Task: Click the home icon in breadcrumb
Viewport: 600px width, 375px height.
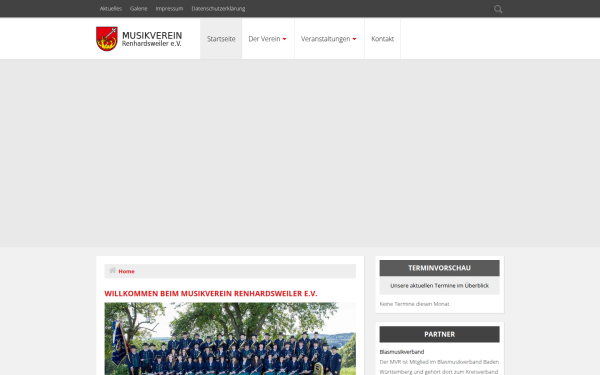Action: (112, 271)
